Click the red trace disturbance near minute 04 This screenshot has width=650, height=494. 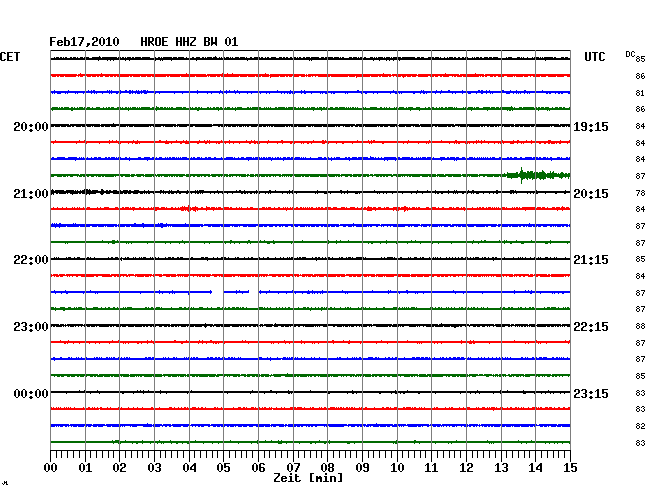tap(189, 208)
